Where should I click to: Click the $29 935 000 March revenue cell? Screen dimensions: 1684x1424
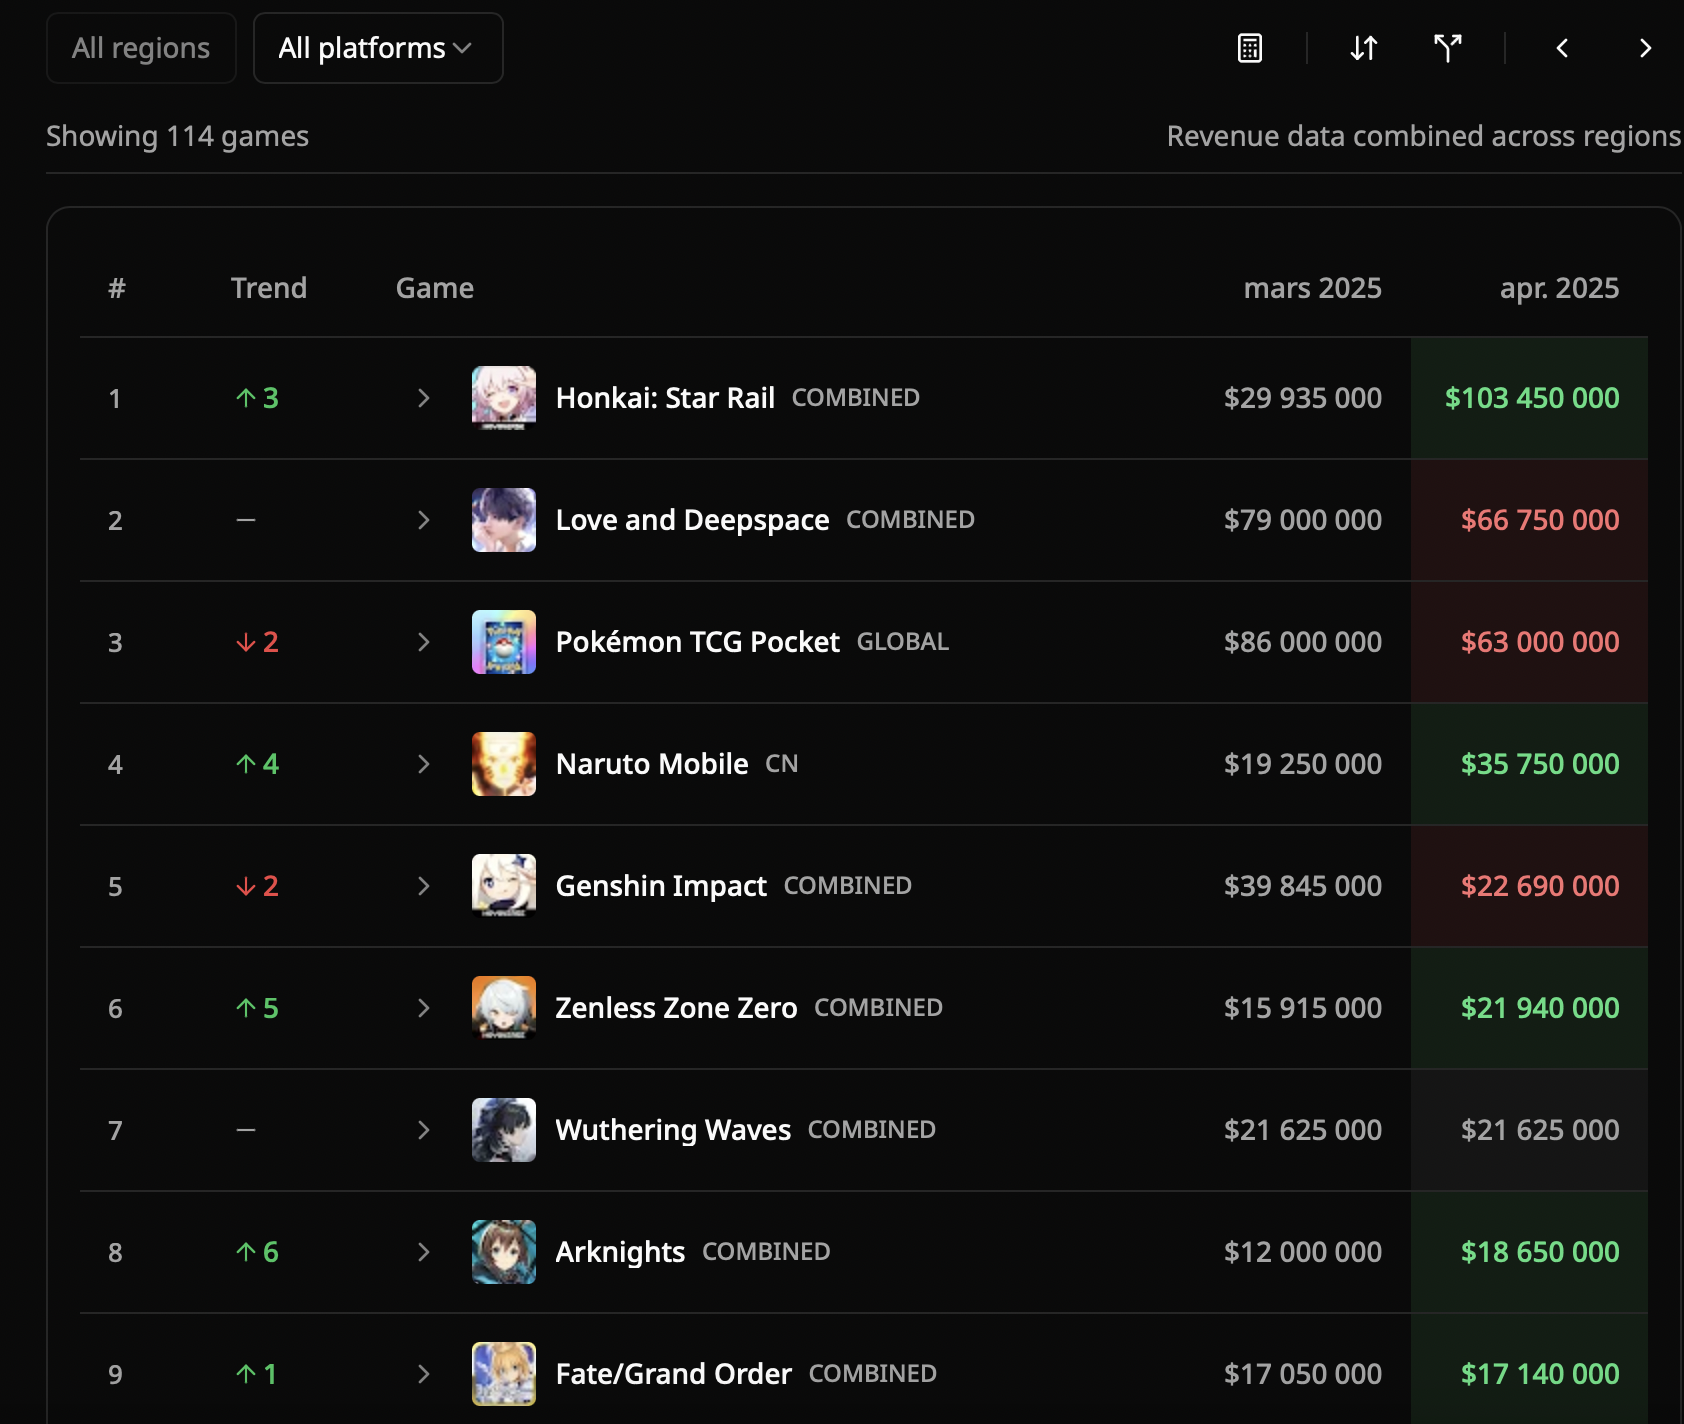point(1303,398)
